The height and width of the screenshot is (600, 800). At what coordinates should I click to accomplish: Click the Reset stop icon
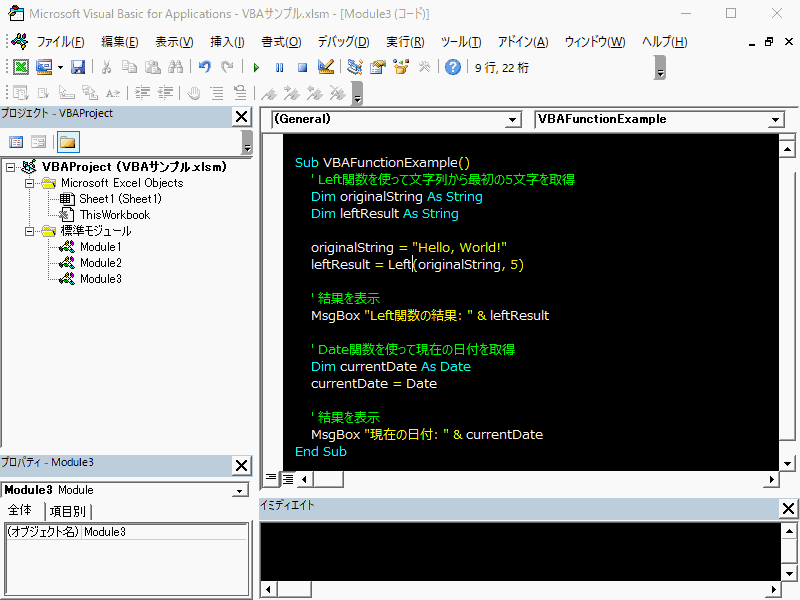coord(303,67)
